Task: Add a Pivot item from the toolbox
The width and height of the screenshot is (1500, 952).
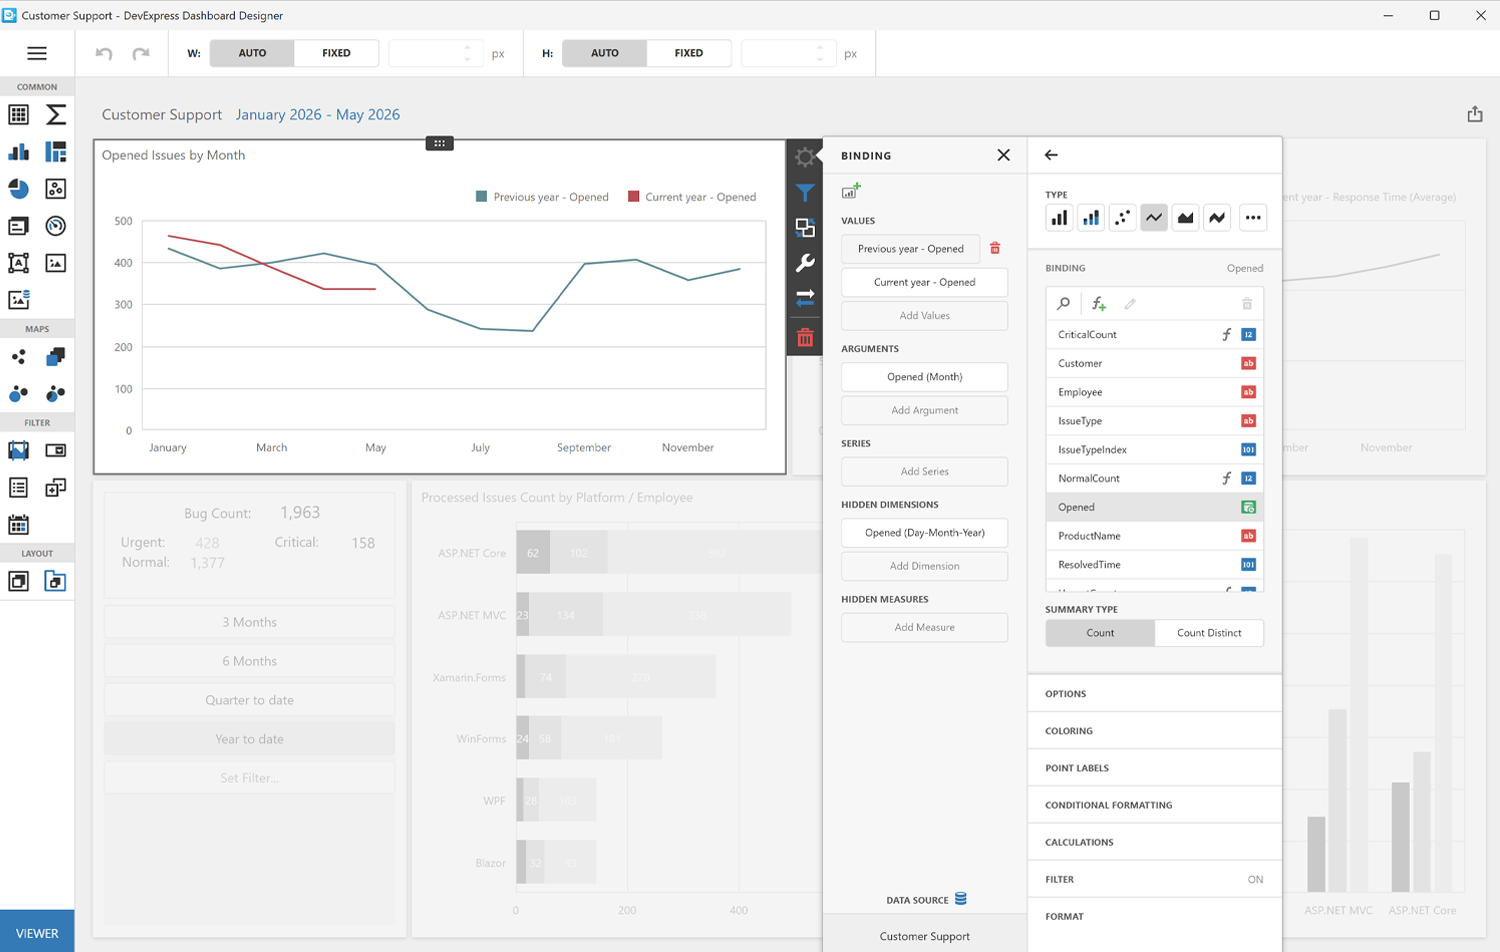Action: click(x=56, y=115)
